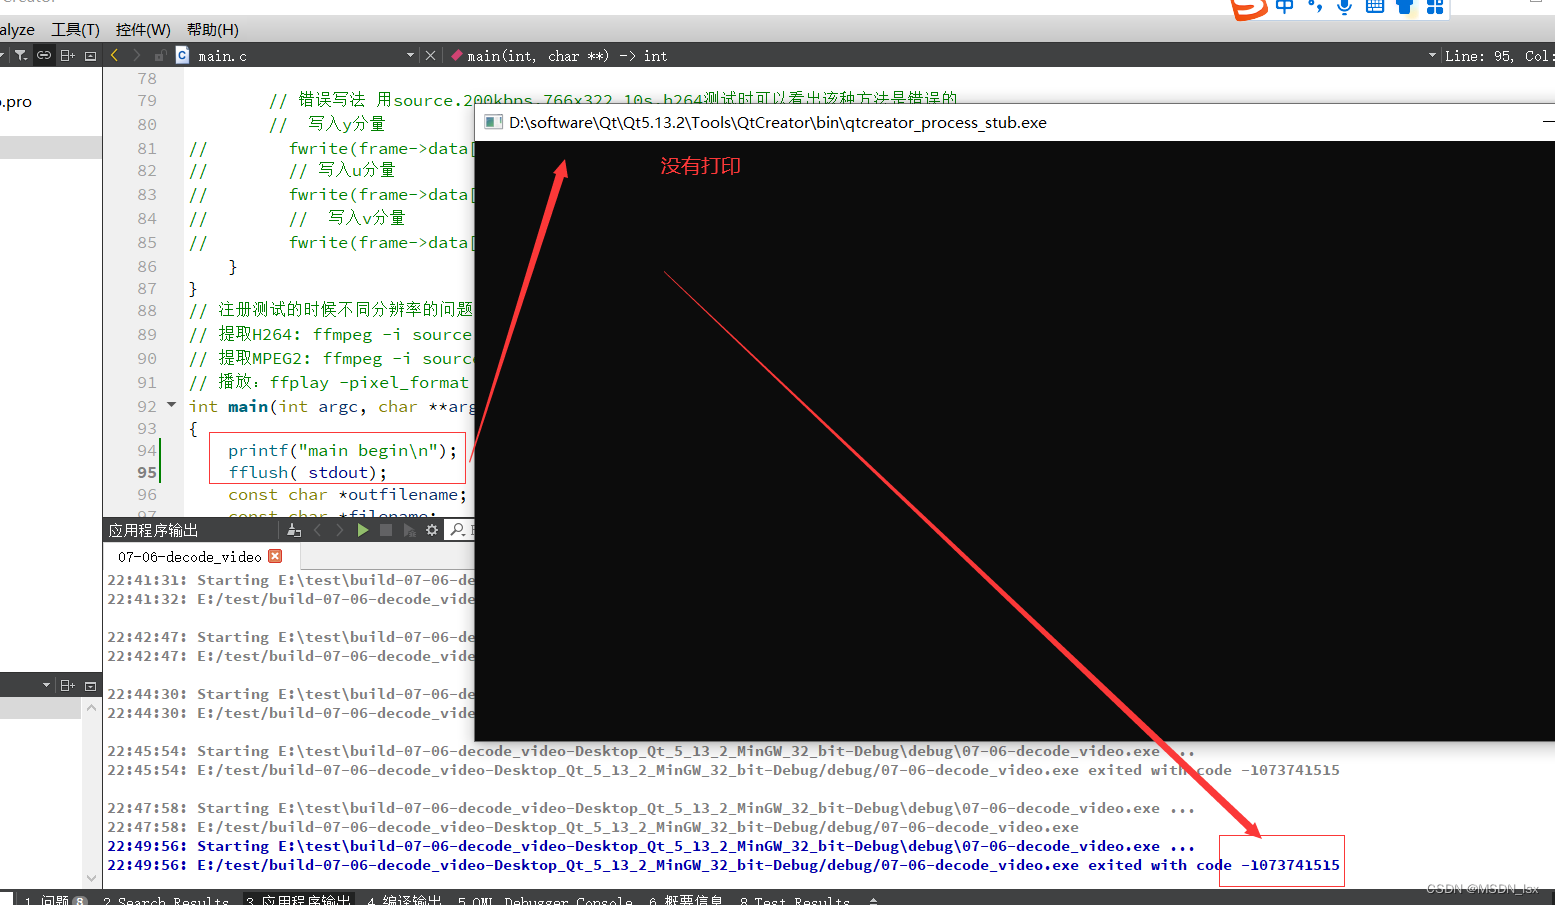Open the 8 Test Results pane
Screen dimensions: 1555x905
[795, 899]
